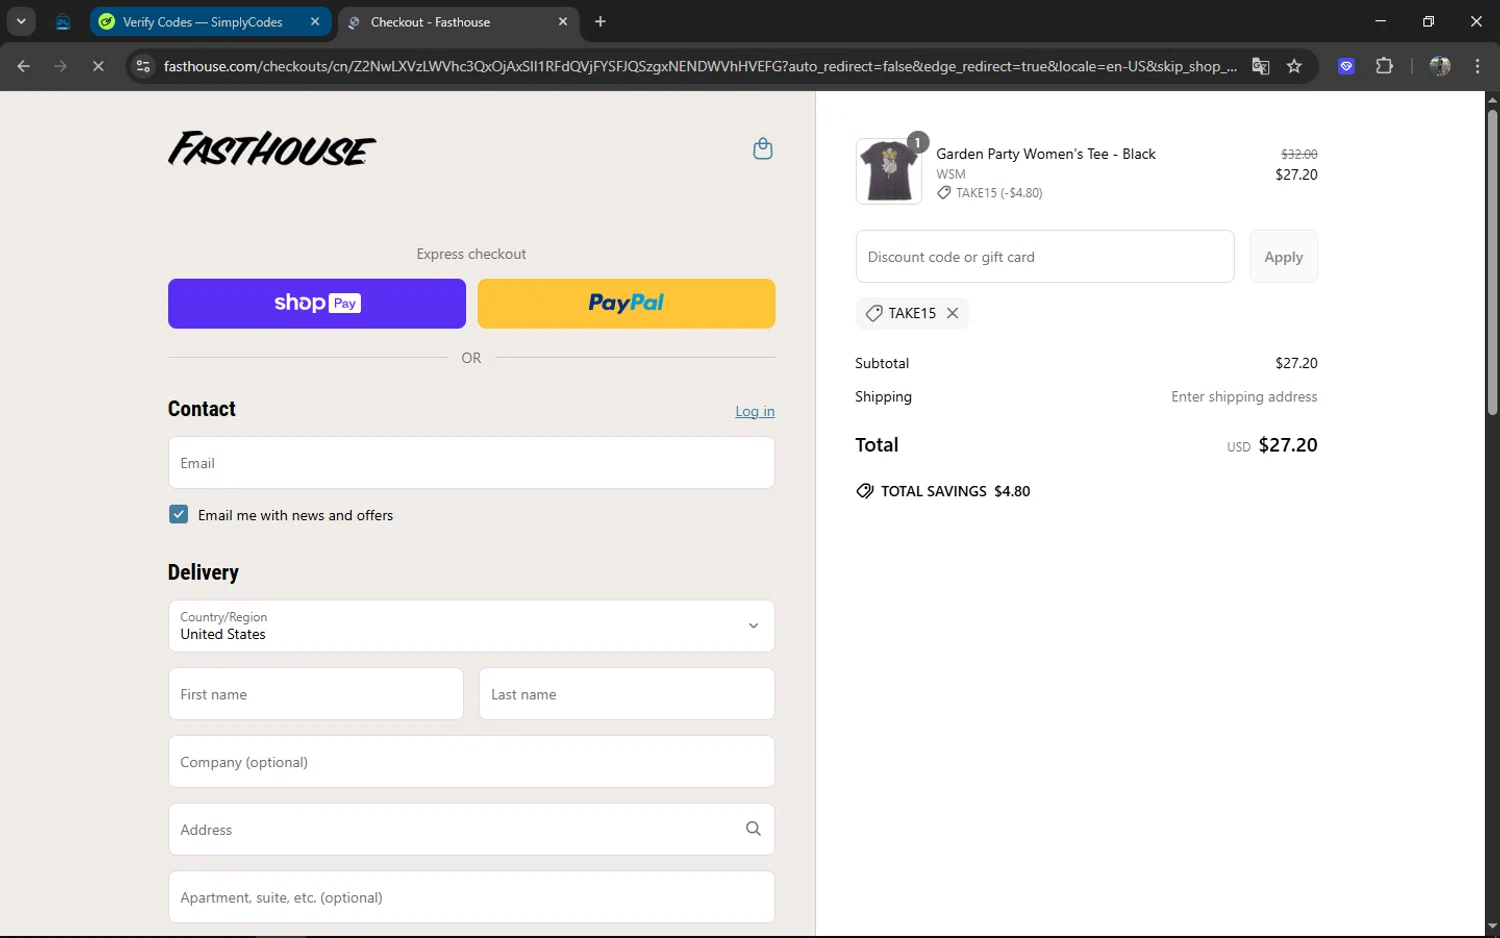The image size is (1500, 938).
Task: Switch to the Verify Codes — SimplyCodes tab
Action: click(x=202, y=22)
